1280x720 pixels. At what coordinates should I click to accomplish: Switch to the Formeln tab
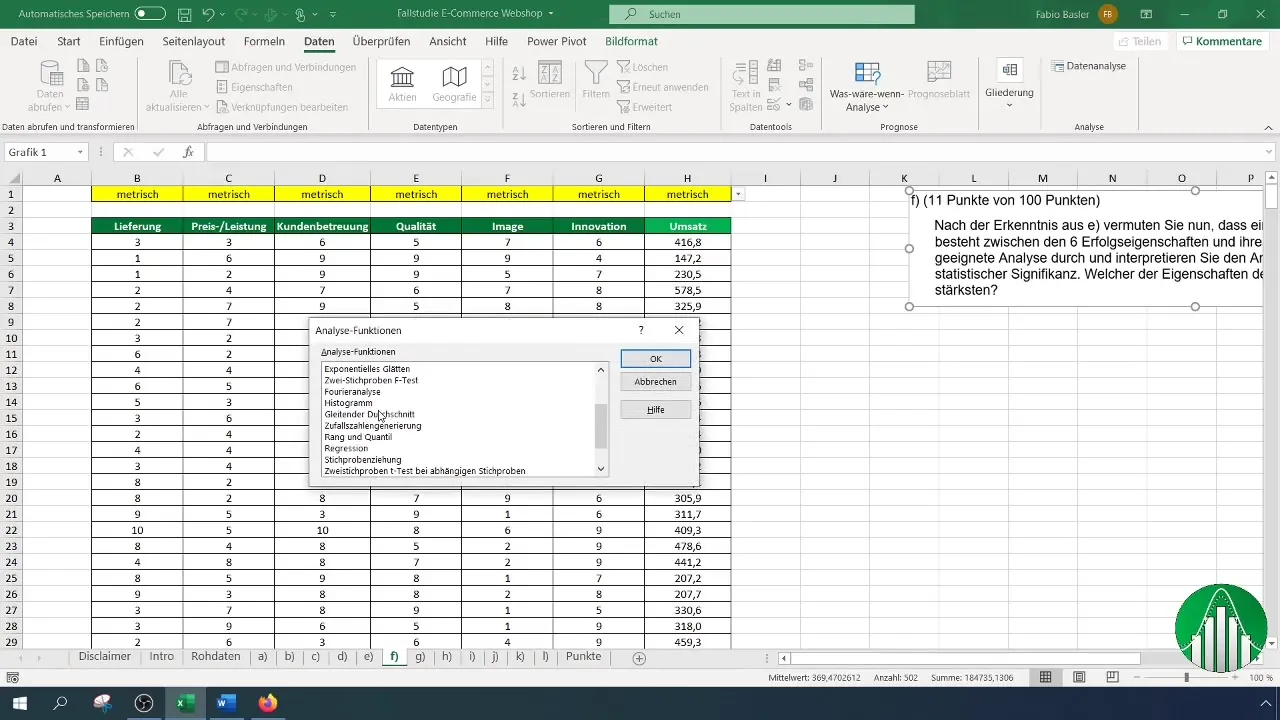[264, 41]
